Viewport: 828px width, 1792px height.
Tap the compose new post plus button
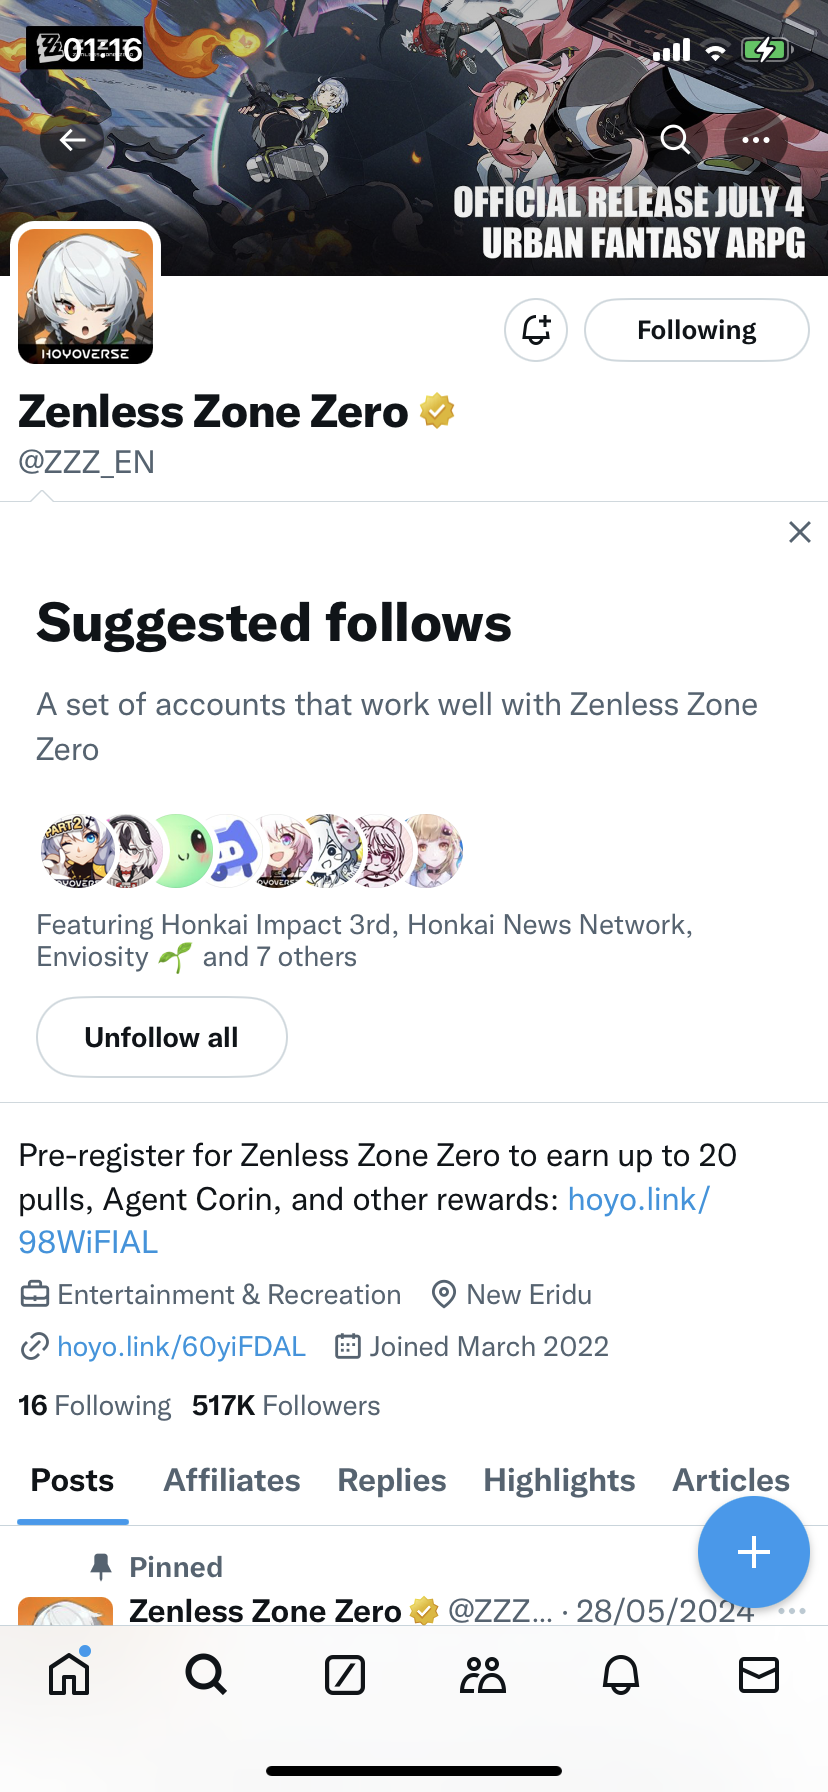[753, 1552]
